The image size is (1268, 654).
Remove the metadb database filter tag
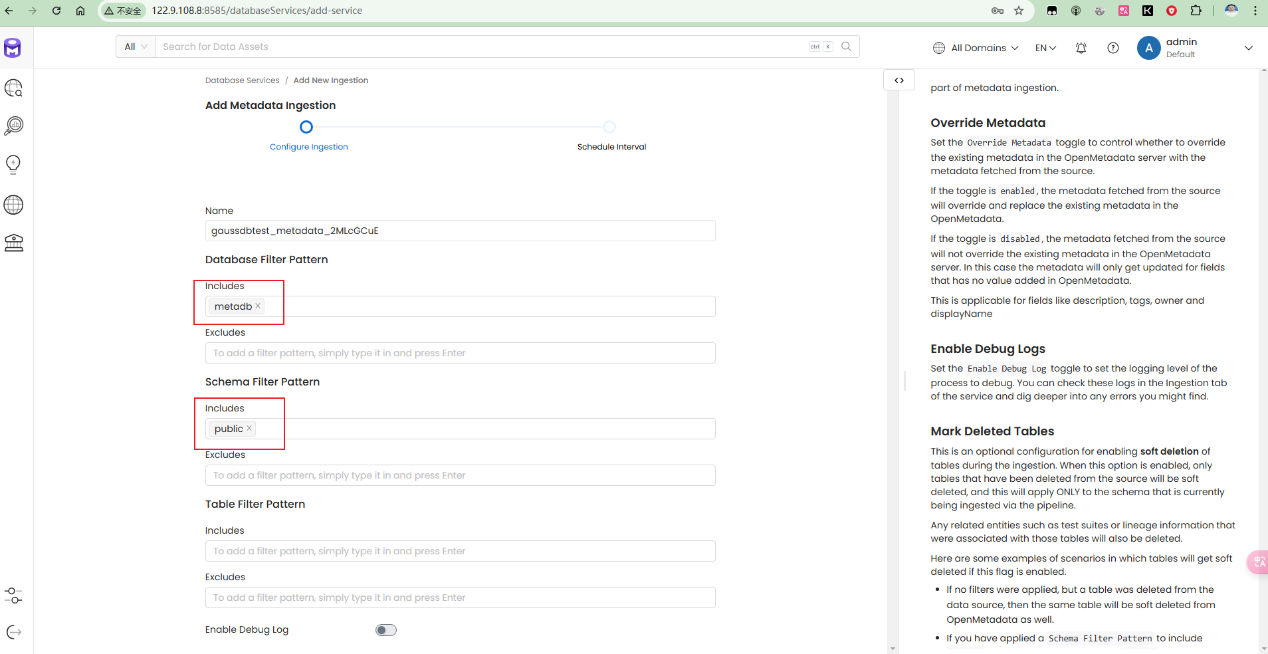(258, 306)
